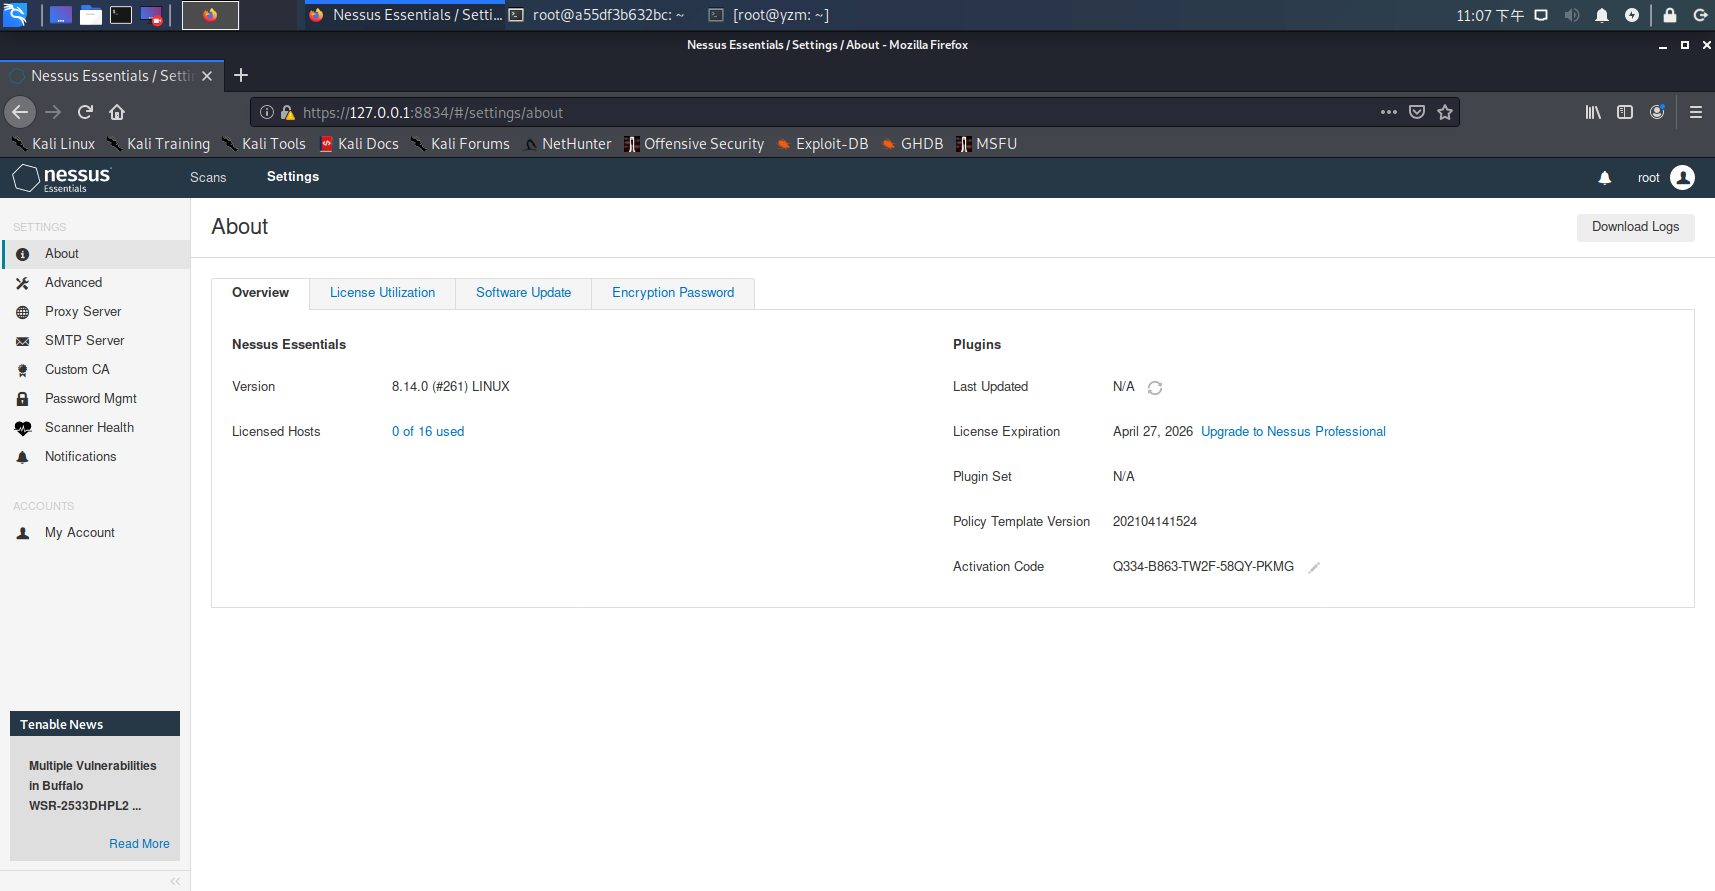Image resolution: width=1715 pixels, height=891 pixels.
Task: Bookmark this page with the star icon
Action: click(x=1445, y=112)
